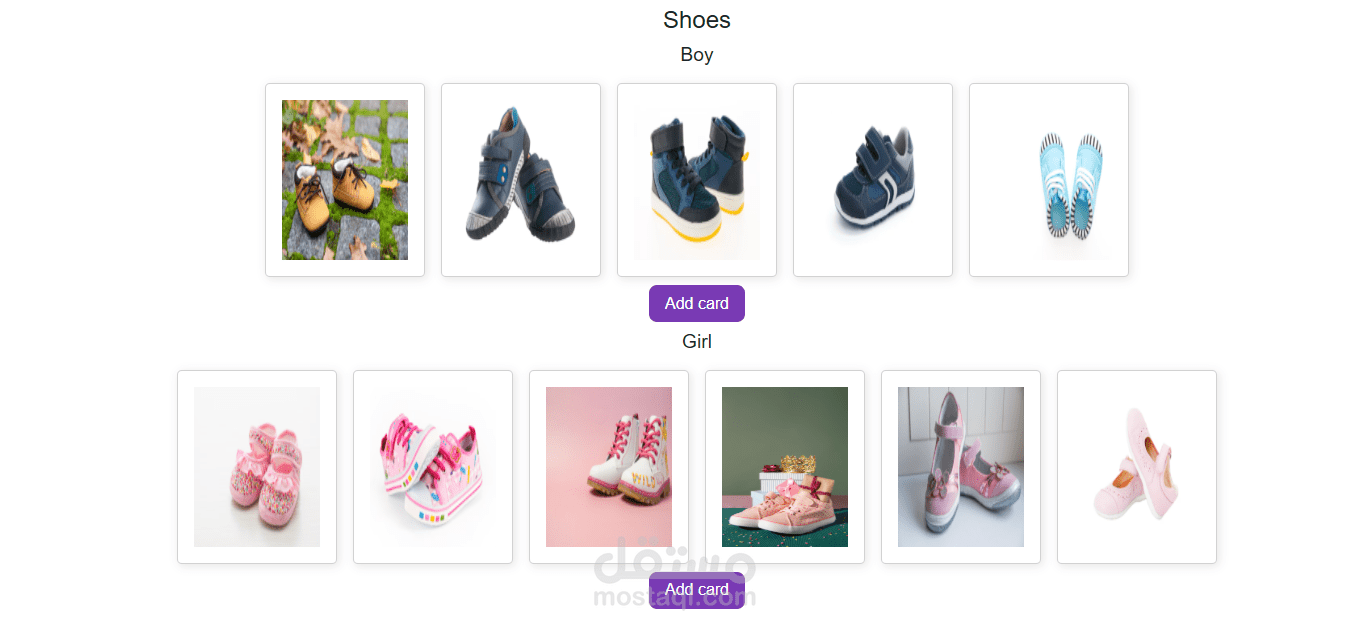Choose the single navy sneaker with white sole
This screenshot has width=1351, height=623.
pos(873,180)
